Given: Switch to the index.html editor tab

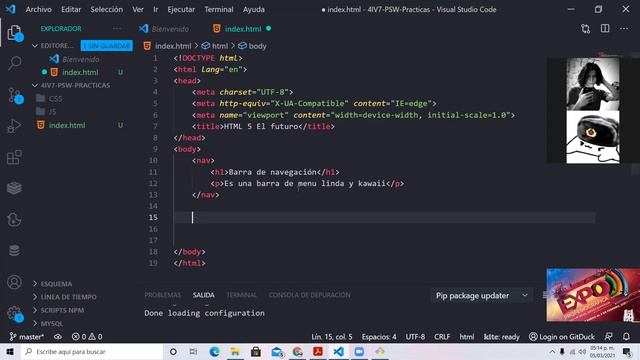Looking at the screenshot, I should 243,29.
